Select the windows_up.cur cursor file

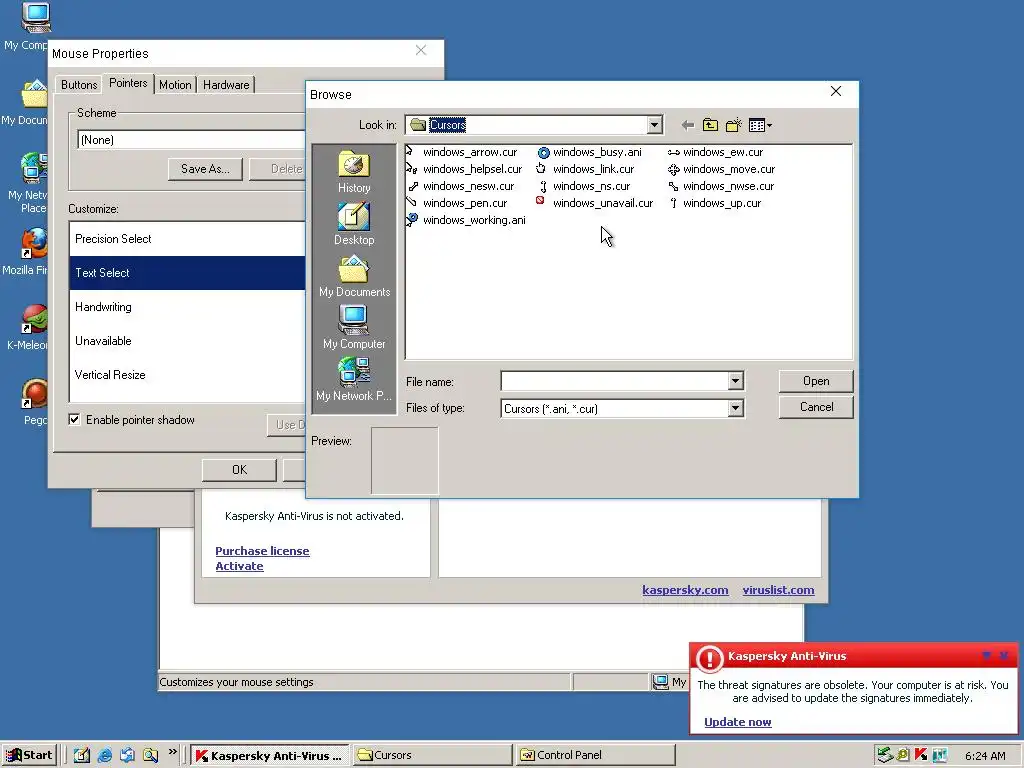pyautogui.click(x=714, y=203)
